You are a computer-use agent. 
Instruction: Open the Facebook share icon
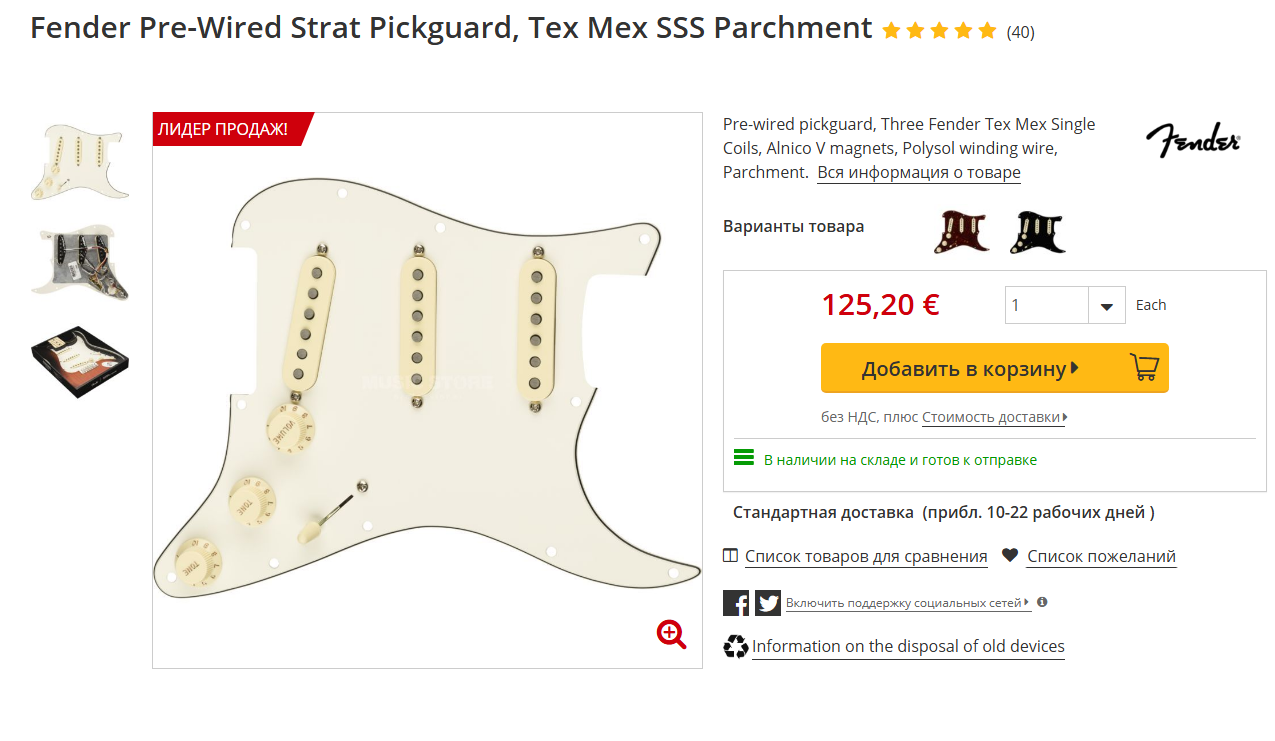[736, 603]
